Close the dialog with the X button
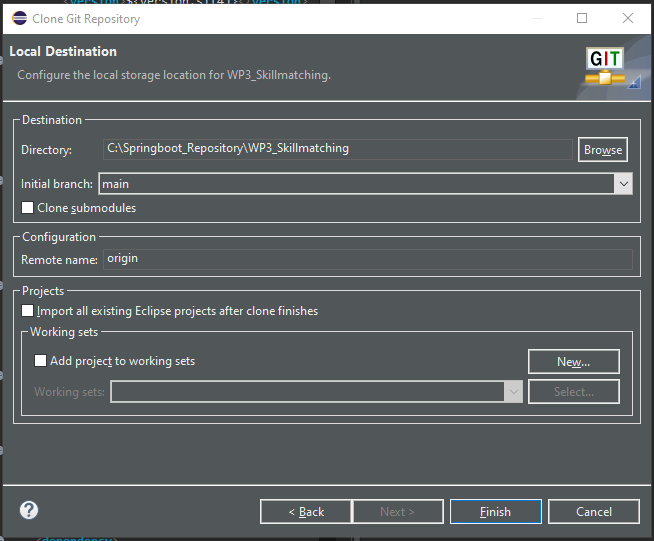Screen dimensions: 654x541 [628, 18]
